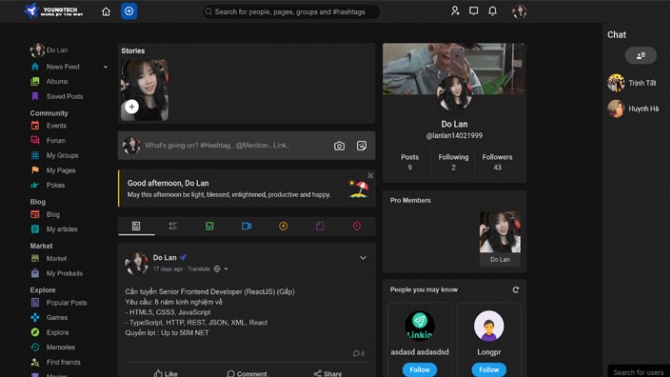Click the chat contacts toggle button
This screenshot has width=670, height=377.
coord(641,56)
